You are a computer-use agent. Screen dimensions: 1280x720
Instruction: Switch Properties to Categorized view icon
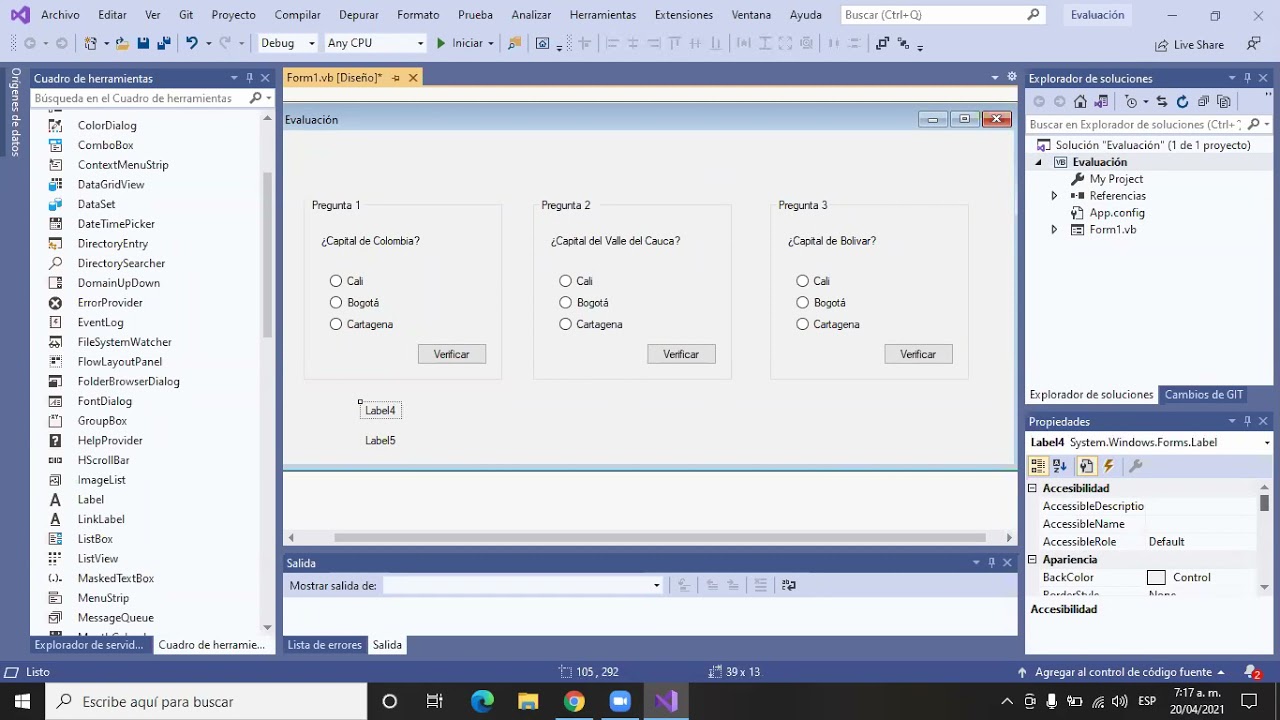pyautogui.click(x=1038, y=466)
